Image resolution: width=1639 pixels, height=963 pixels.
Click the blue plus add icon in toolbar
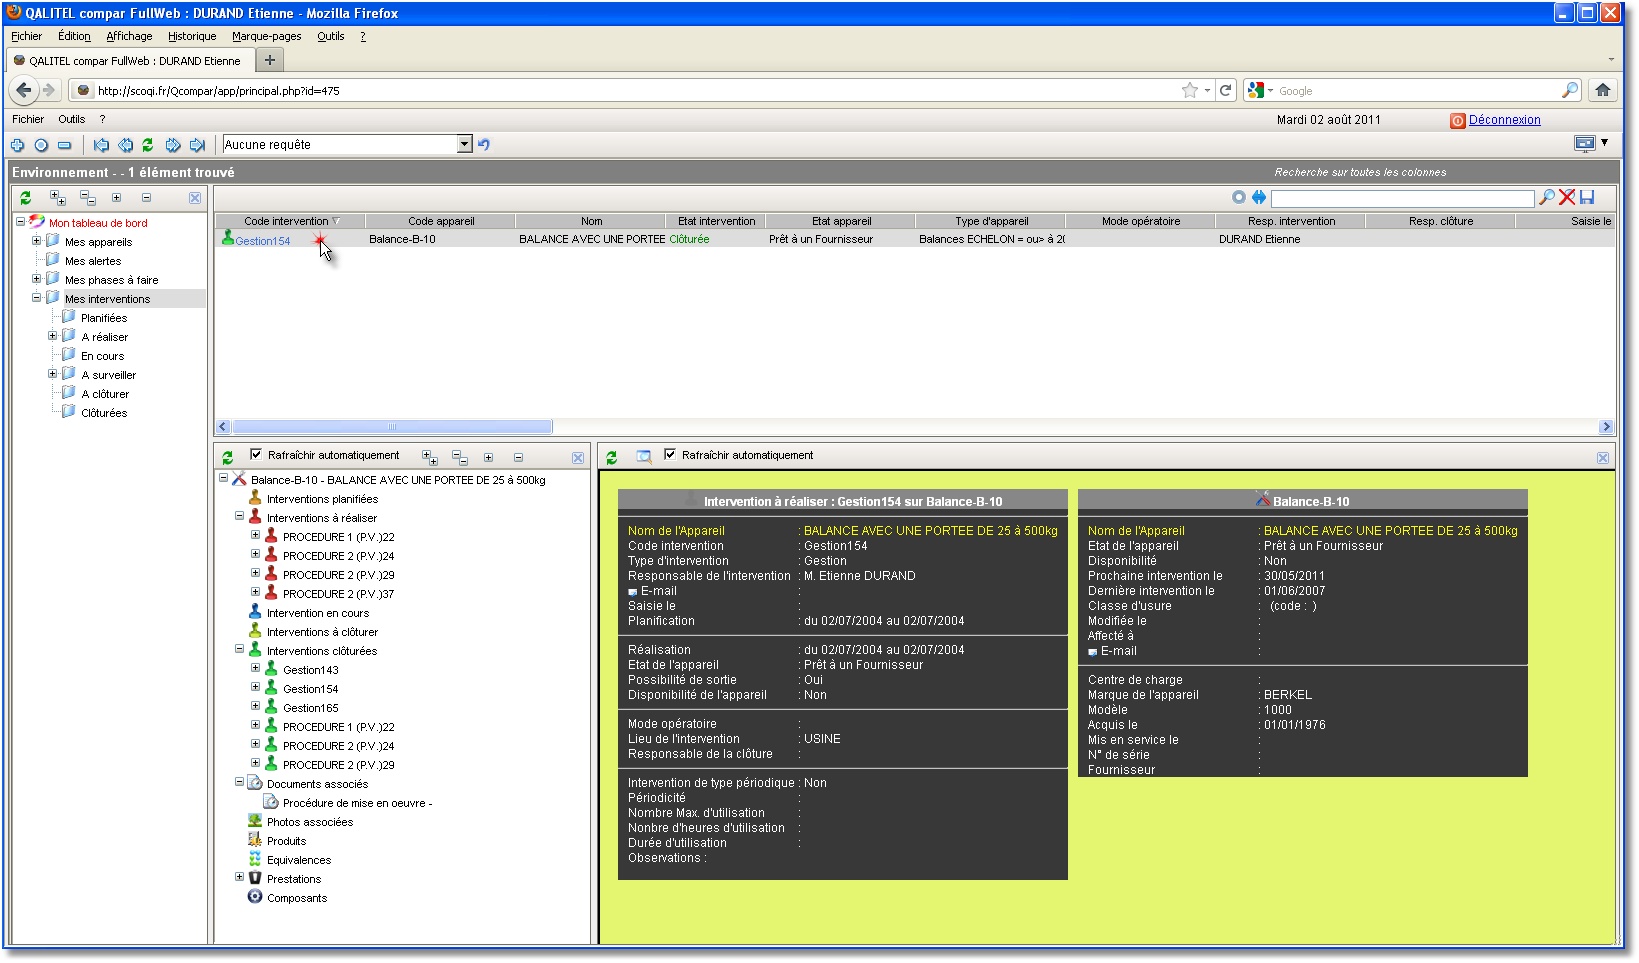click(x=17, y=145)
